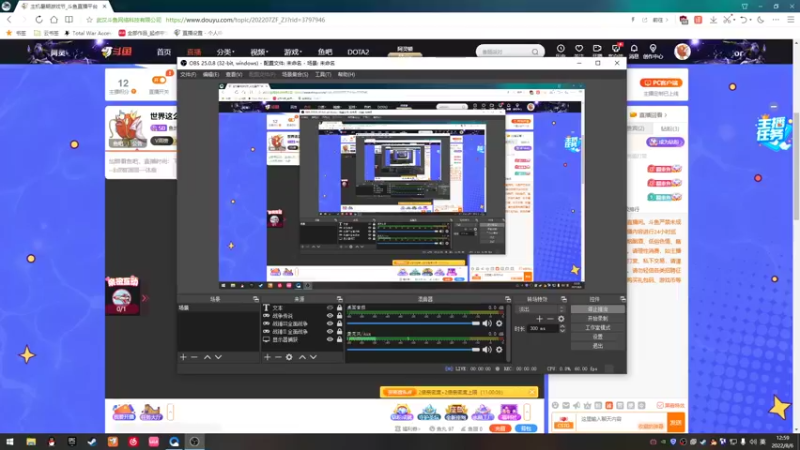Go to browser home page
This screenshot has height=450, width=800.
click(54, 19)
